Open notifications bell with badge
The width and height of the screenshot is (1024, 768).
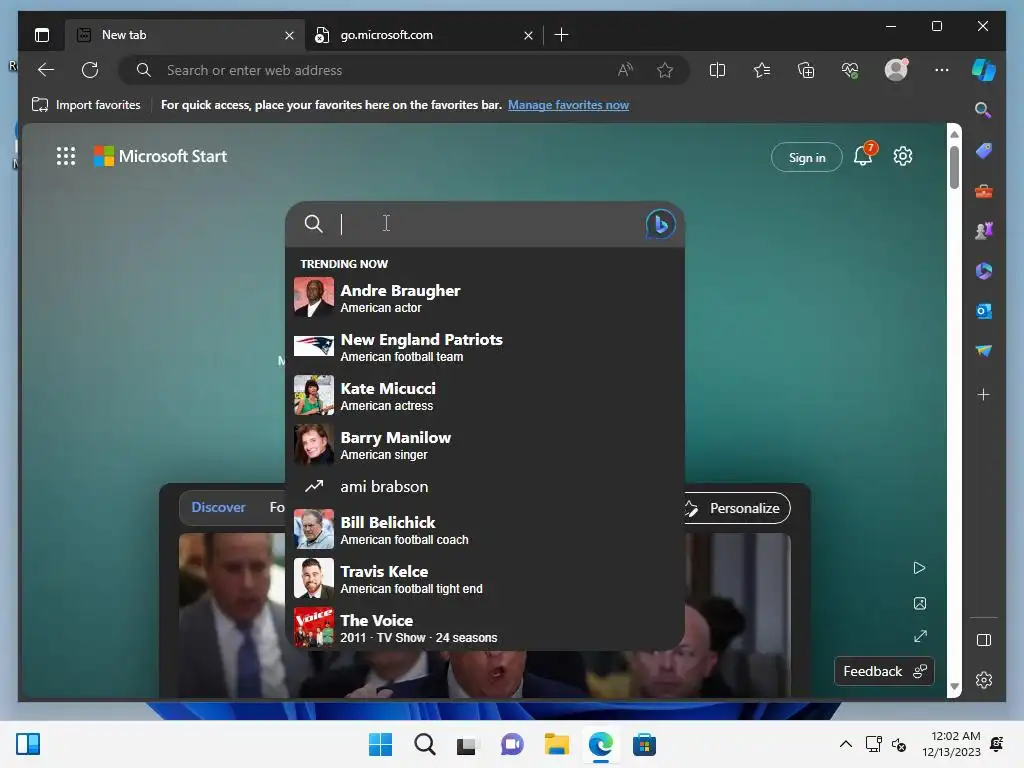pos(865,155)
